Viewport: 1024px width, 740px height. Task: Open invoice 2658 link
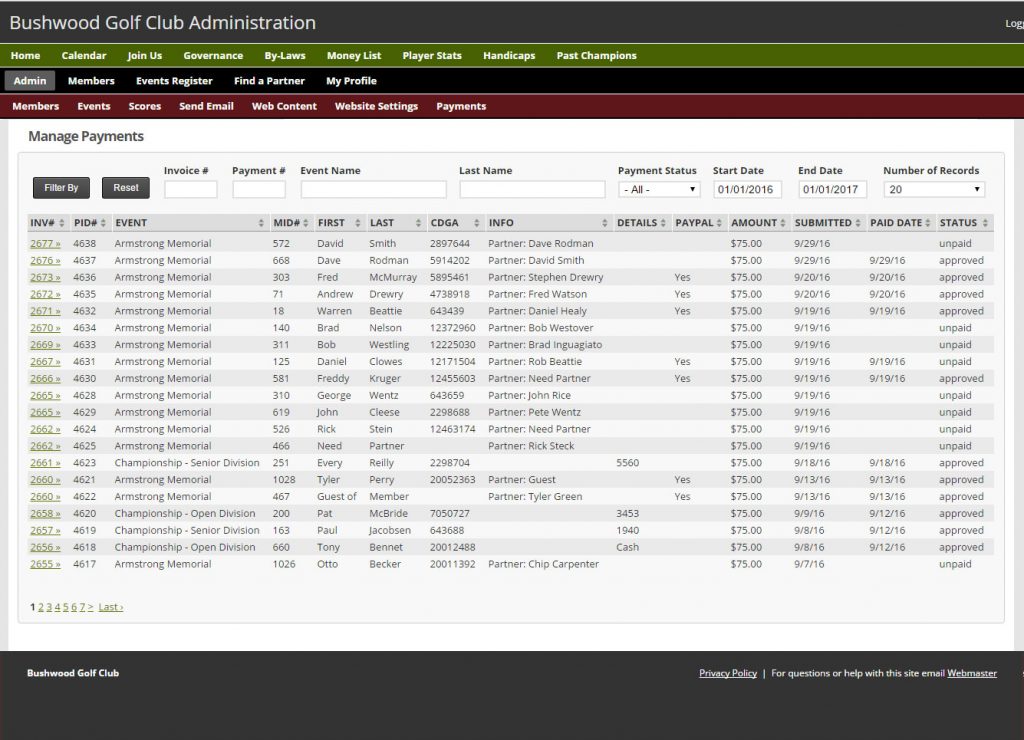click(x=45, y=514)
